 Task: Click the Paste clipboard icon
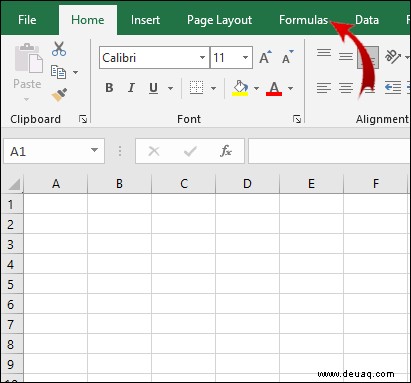click(x=29, y=58)
